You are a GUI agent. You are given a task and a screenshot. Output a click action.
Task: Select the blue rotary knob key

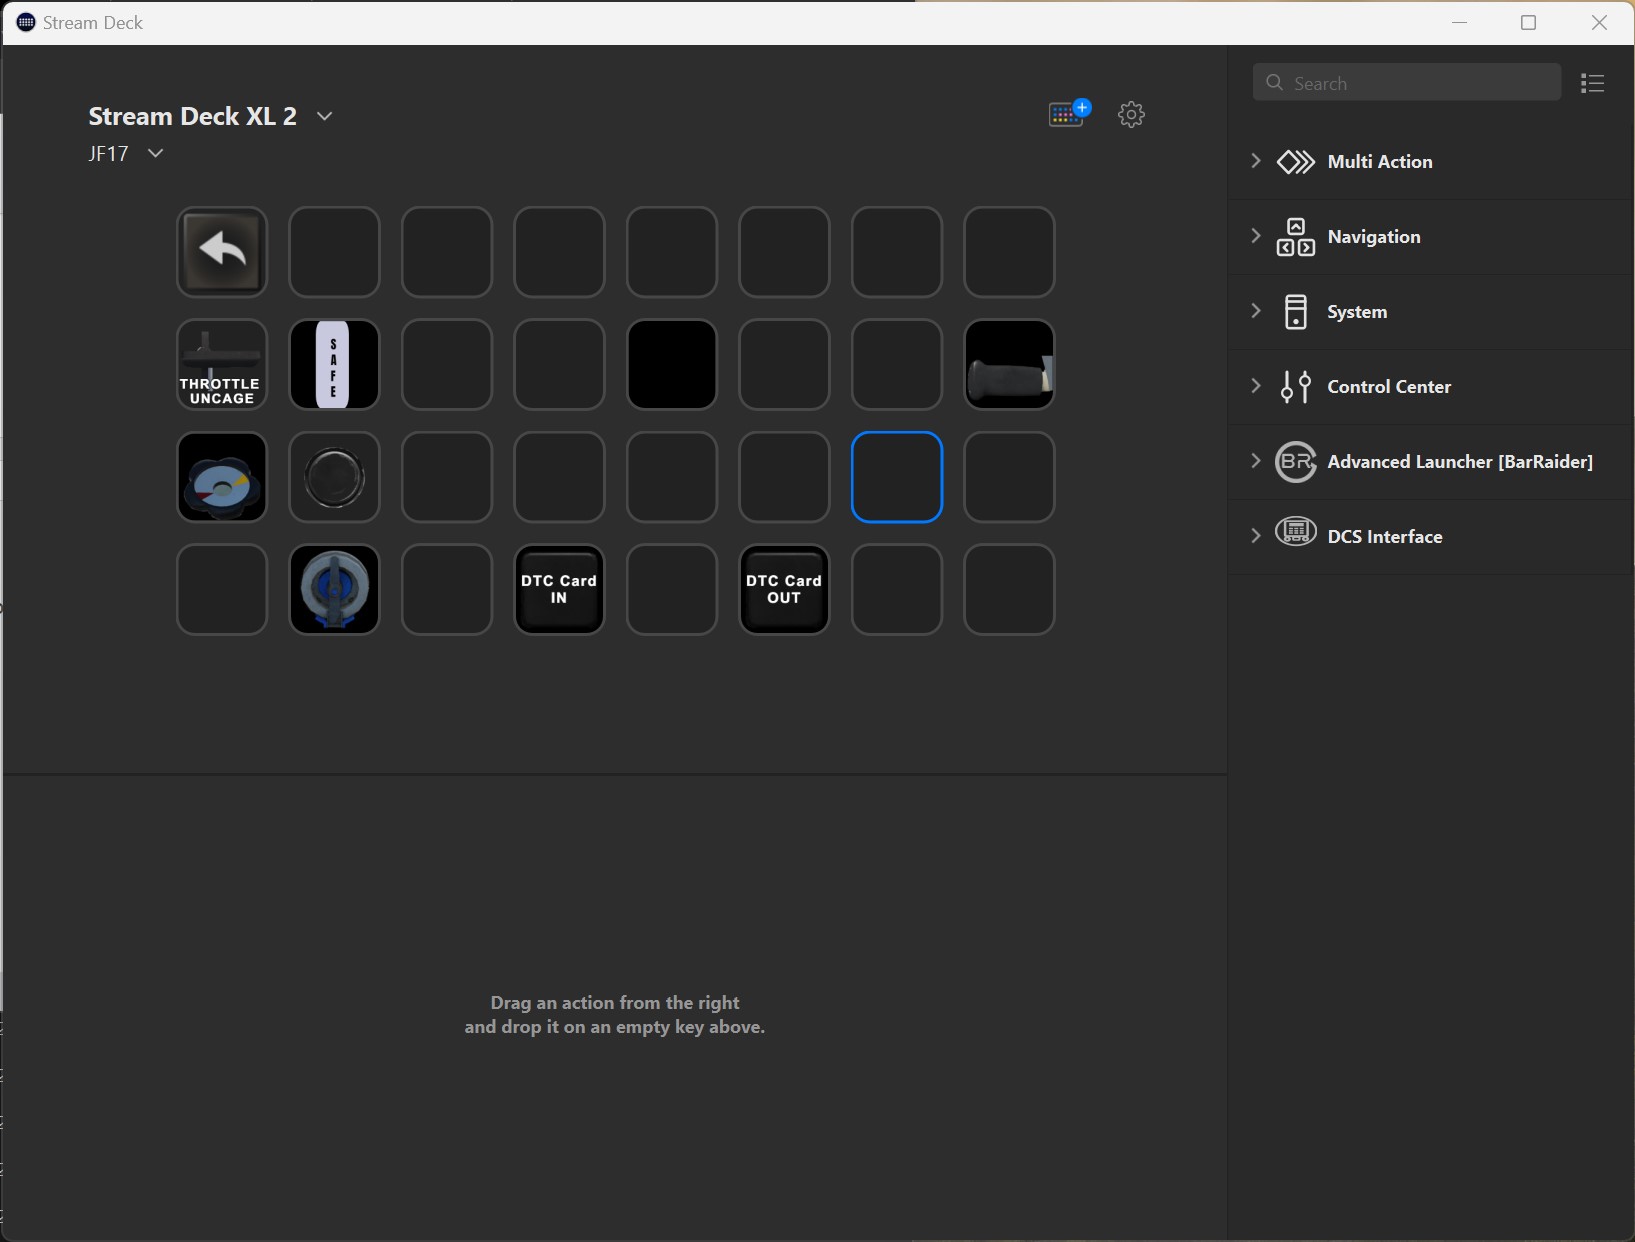coord(334,590)
